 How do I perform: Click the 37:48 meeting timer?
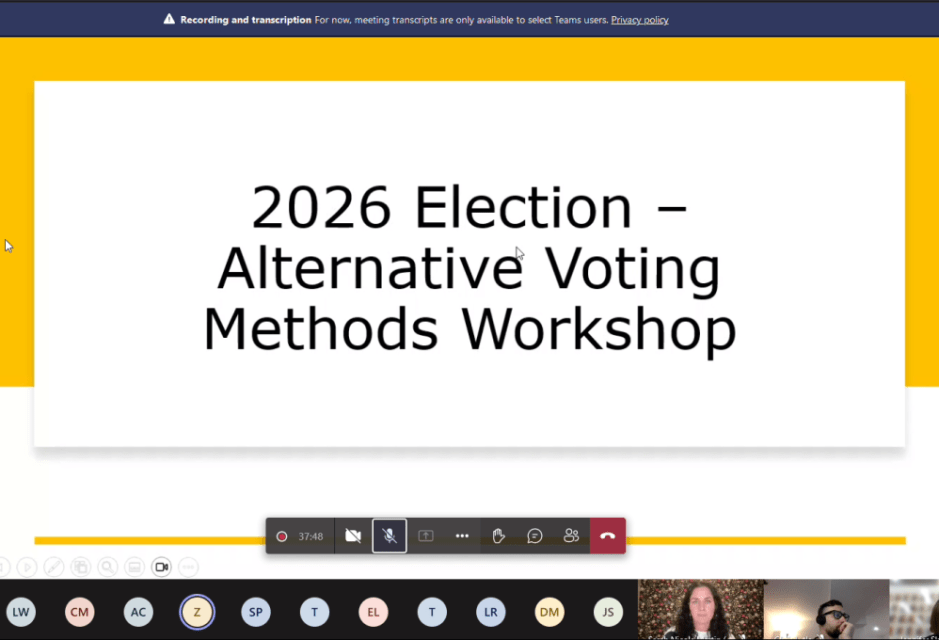[310, 536]
